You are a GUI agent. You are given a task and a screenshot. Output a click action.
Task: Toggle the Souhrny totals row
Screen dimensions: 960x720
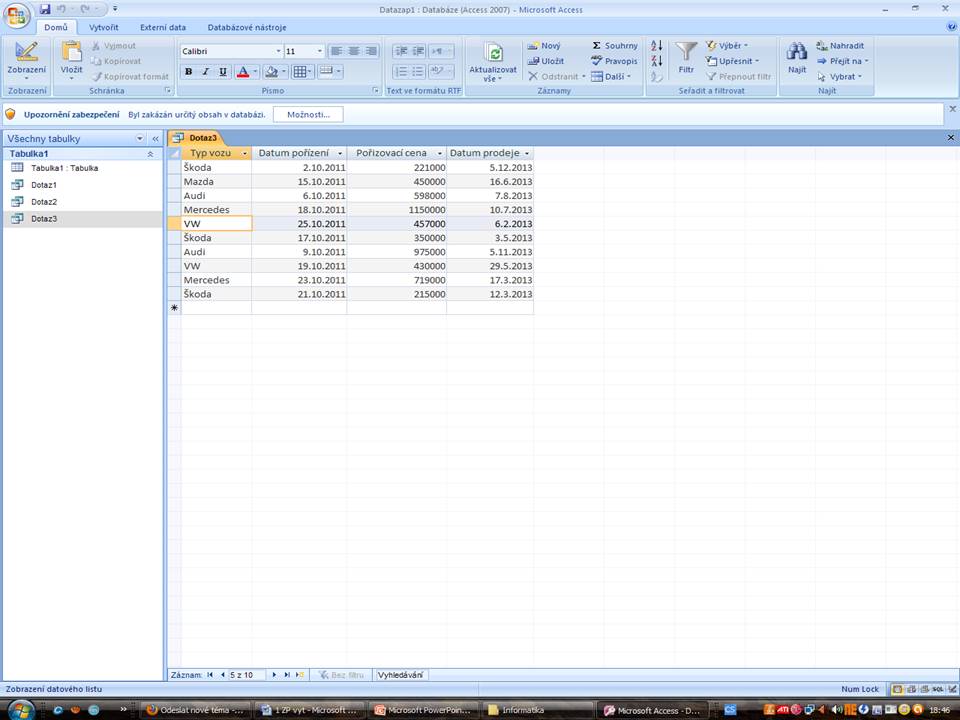[x=614, y=46]
